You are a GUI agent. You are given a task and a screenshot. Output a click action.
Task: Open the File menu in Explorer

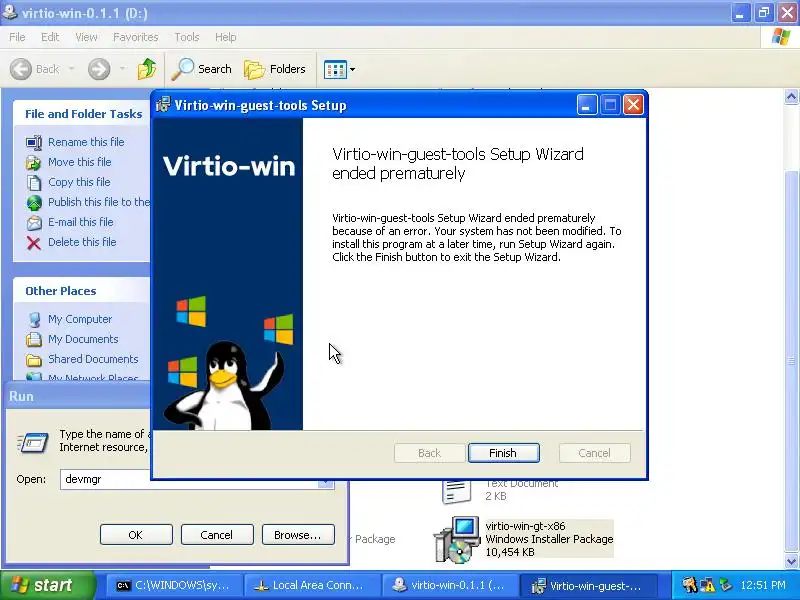click(x=17, y=37)
